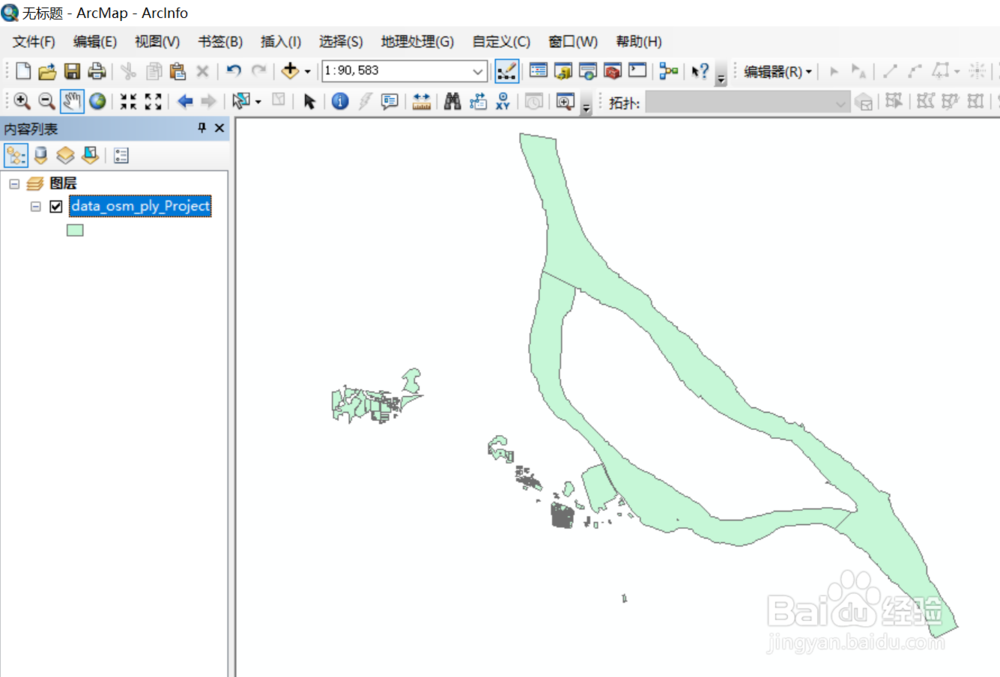Use the Measure tool
Image resolution: width=1000 pixels, height=677 pixels.
coord(421,101)
